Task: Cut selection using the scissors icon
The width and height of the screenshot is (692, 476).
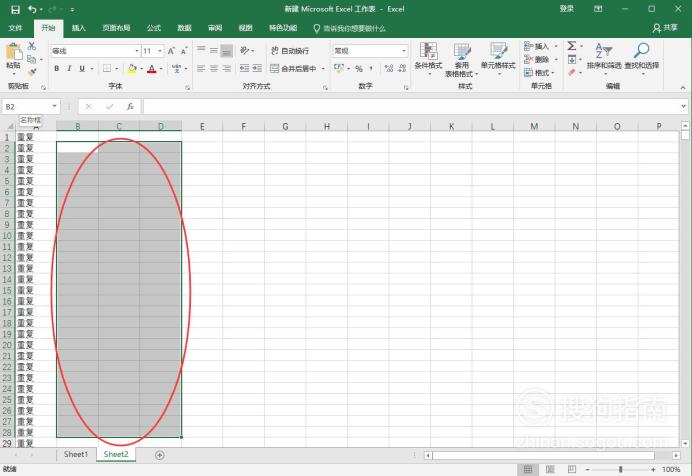Action: [x=32, y=46]
